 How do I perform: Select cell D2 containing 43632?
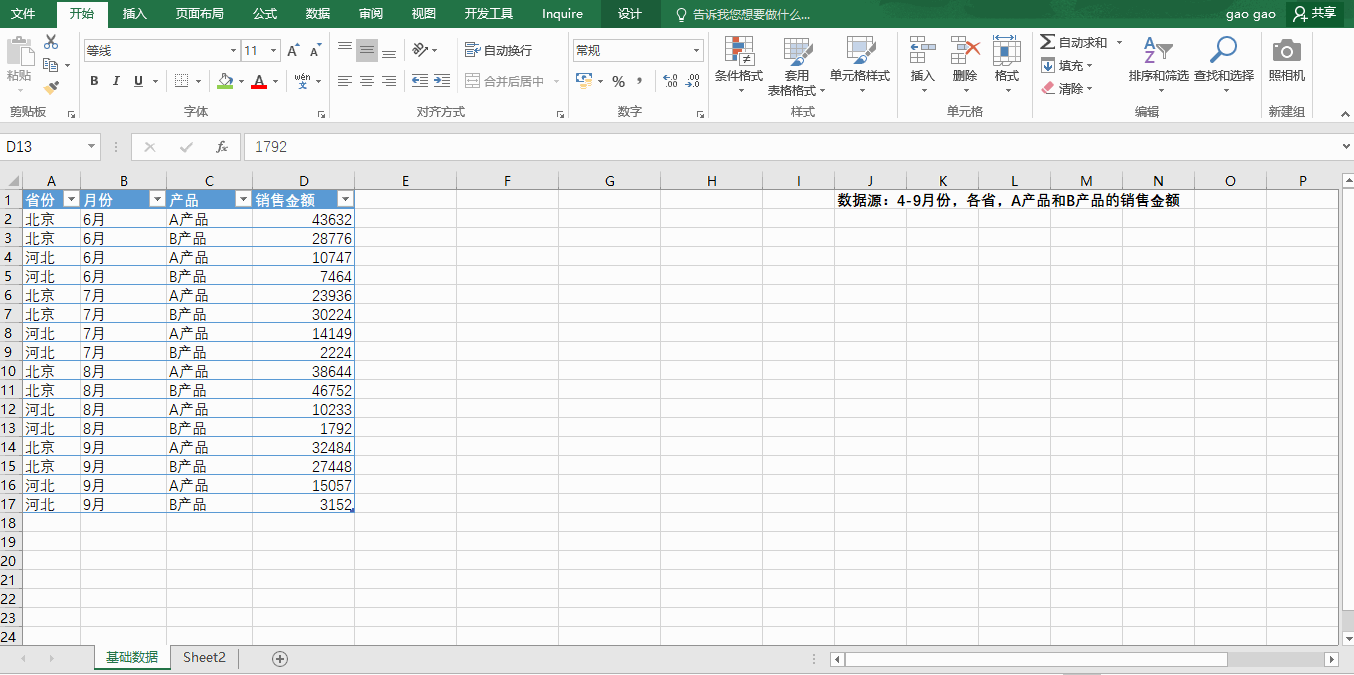303,219
